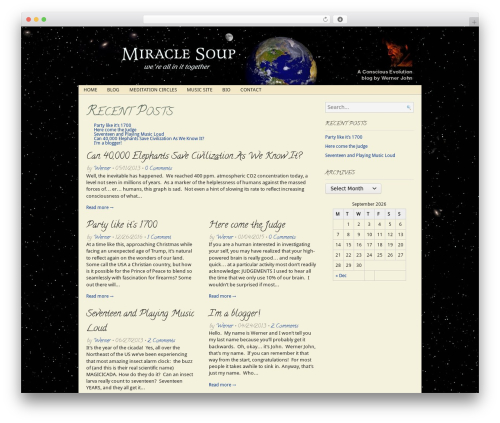The width and height of the screenshot is (500, 423).
Task: Click Read more under the Elephants post
Action: click(x=100, y=207)
